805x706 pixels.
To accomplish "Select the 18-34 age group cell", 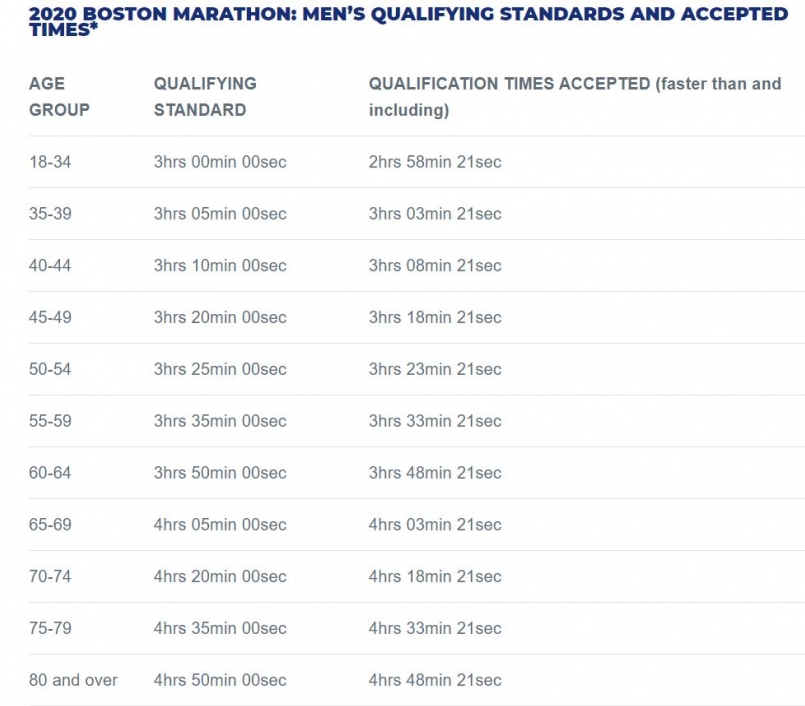I will click(x=50, y=162).
